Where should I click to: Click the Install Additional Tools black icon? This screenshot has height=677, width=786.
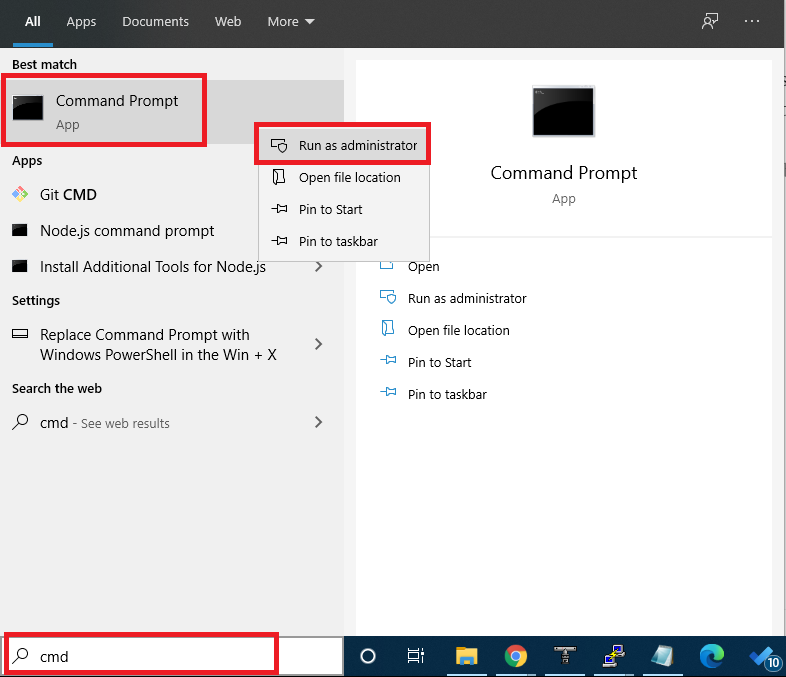click(20, 266)
